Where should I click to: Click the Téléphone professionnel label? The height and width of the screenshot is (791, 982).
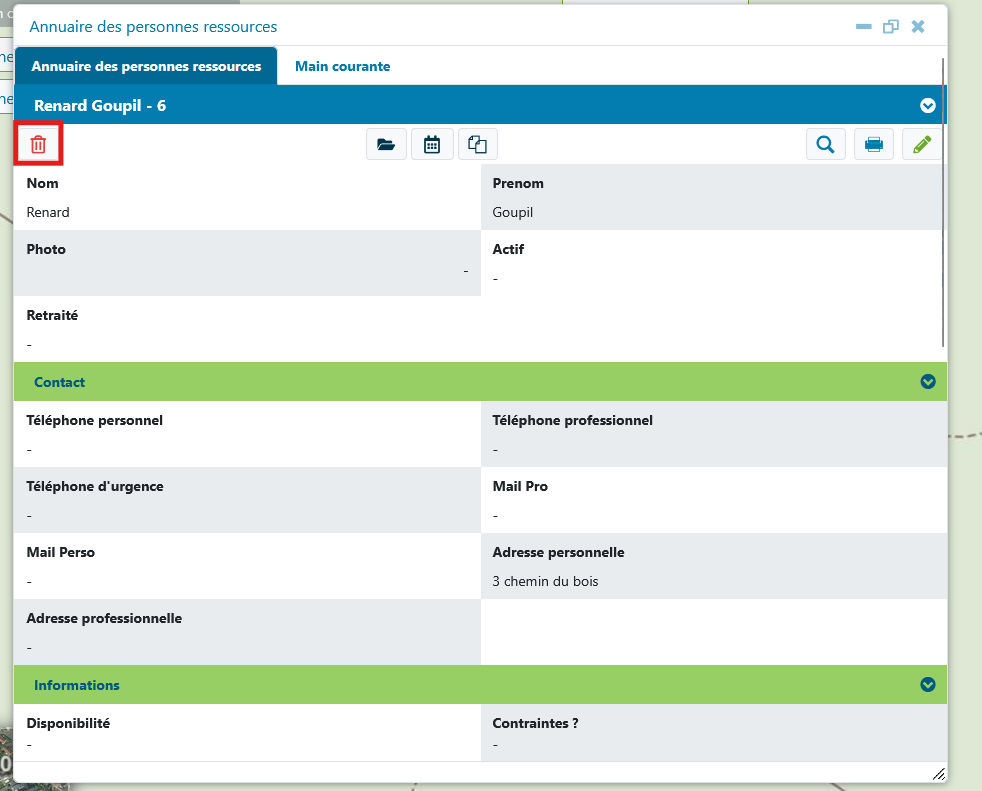tap(572, 420)
